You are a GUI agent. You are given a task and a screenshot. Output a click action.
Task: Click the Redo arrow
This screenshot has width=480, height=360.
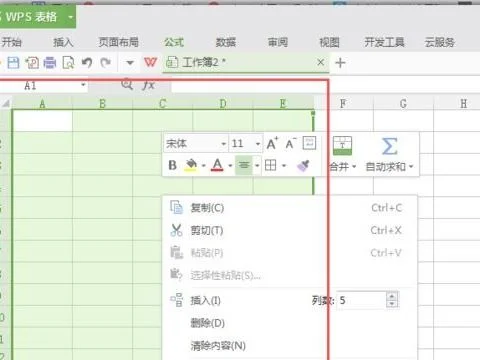point(106,62)
